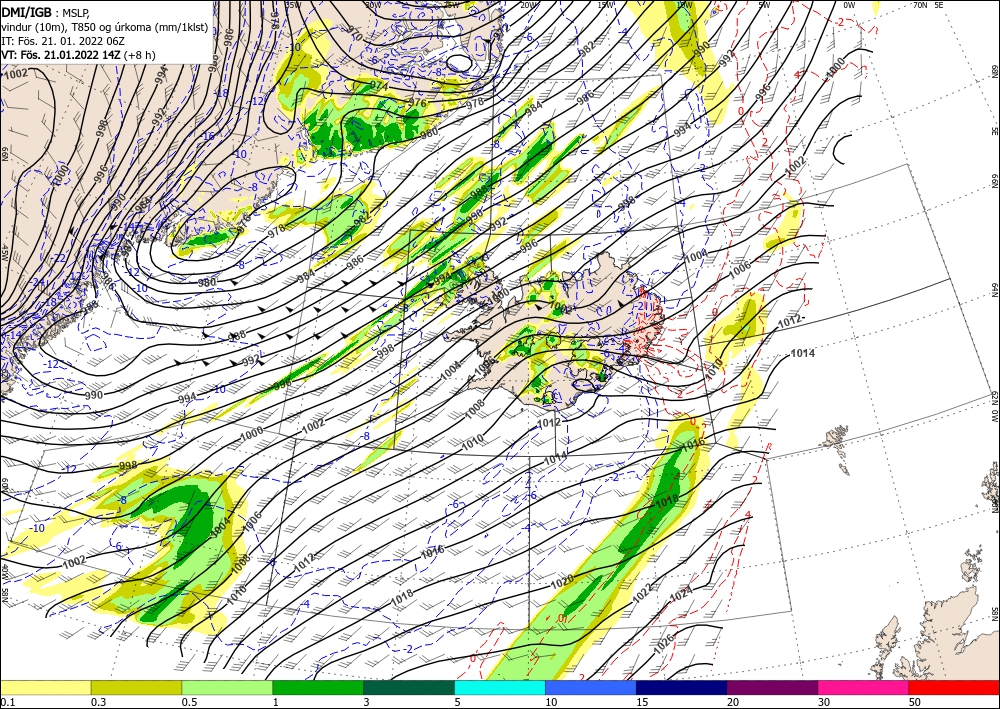The height and width of the screenshot is (709, 1000).
Task: Click the legend value '50'
Action: click(915, 702)
